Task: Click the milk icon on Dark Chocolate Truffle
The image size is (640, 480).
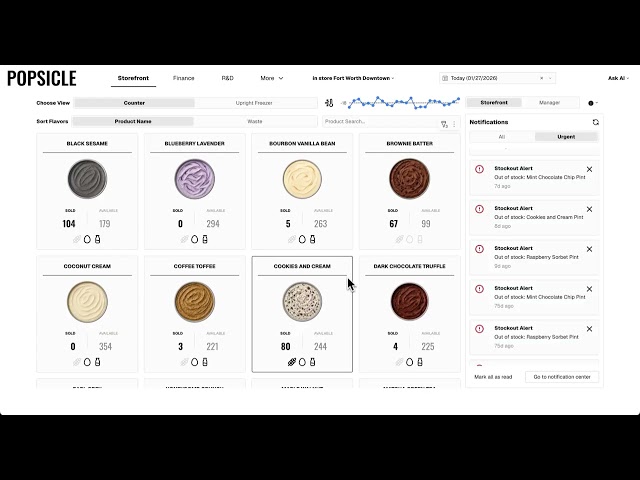Action: 420,362
